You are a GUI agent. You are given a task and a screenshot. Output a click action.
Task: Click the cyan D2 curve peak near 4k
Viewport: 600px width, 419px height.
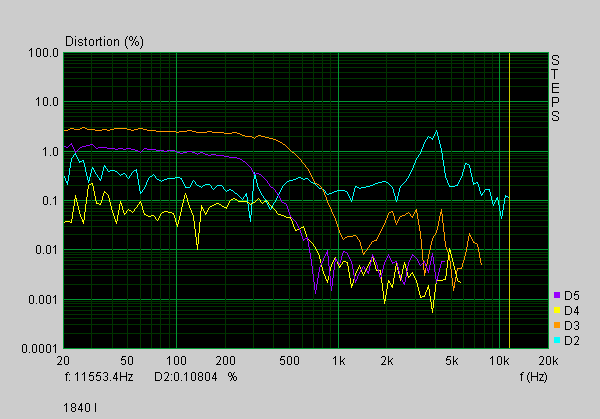436,131
